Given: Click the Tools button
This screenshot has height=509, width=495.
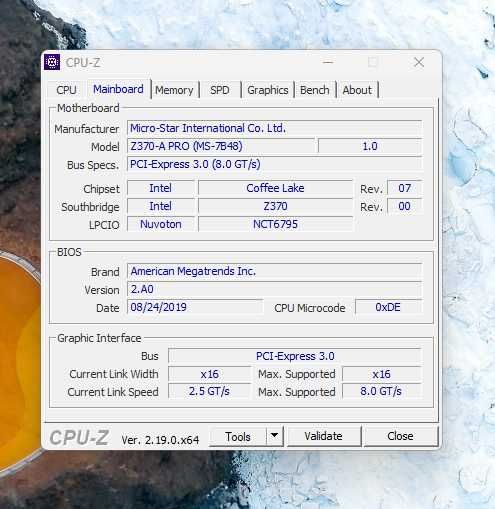Looking at the screenshot, I should (238, 436).
